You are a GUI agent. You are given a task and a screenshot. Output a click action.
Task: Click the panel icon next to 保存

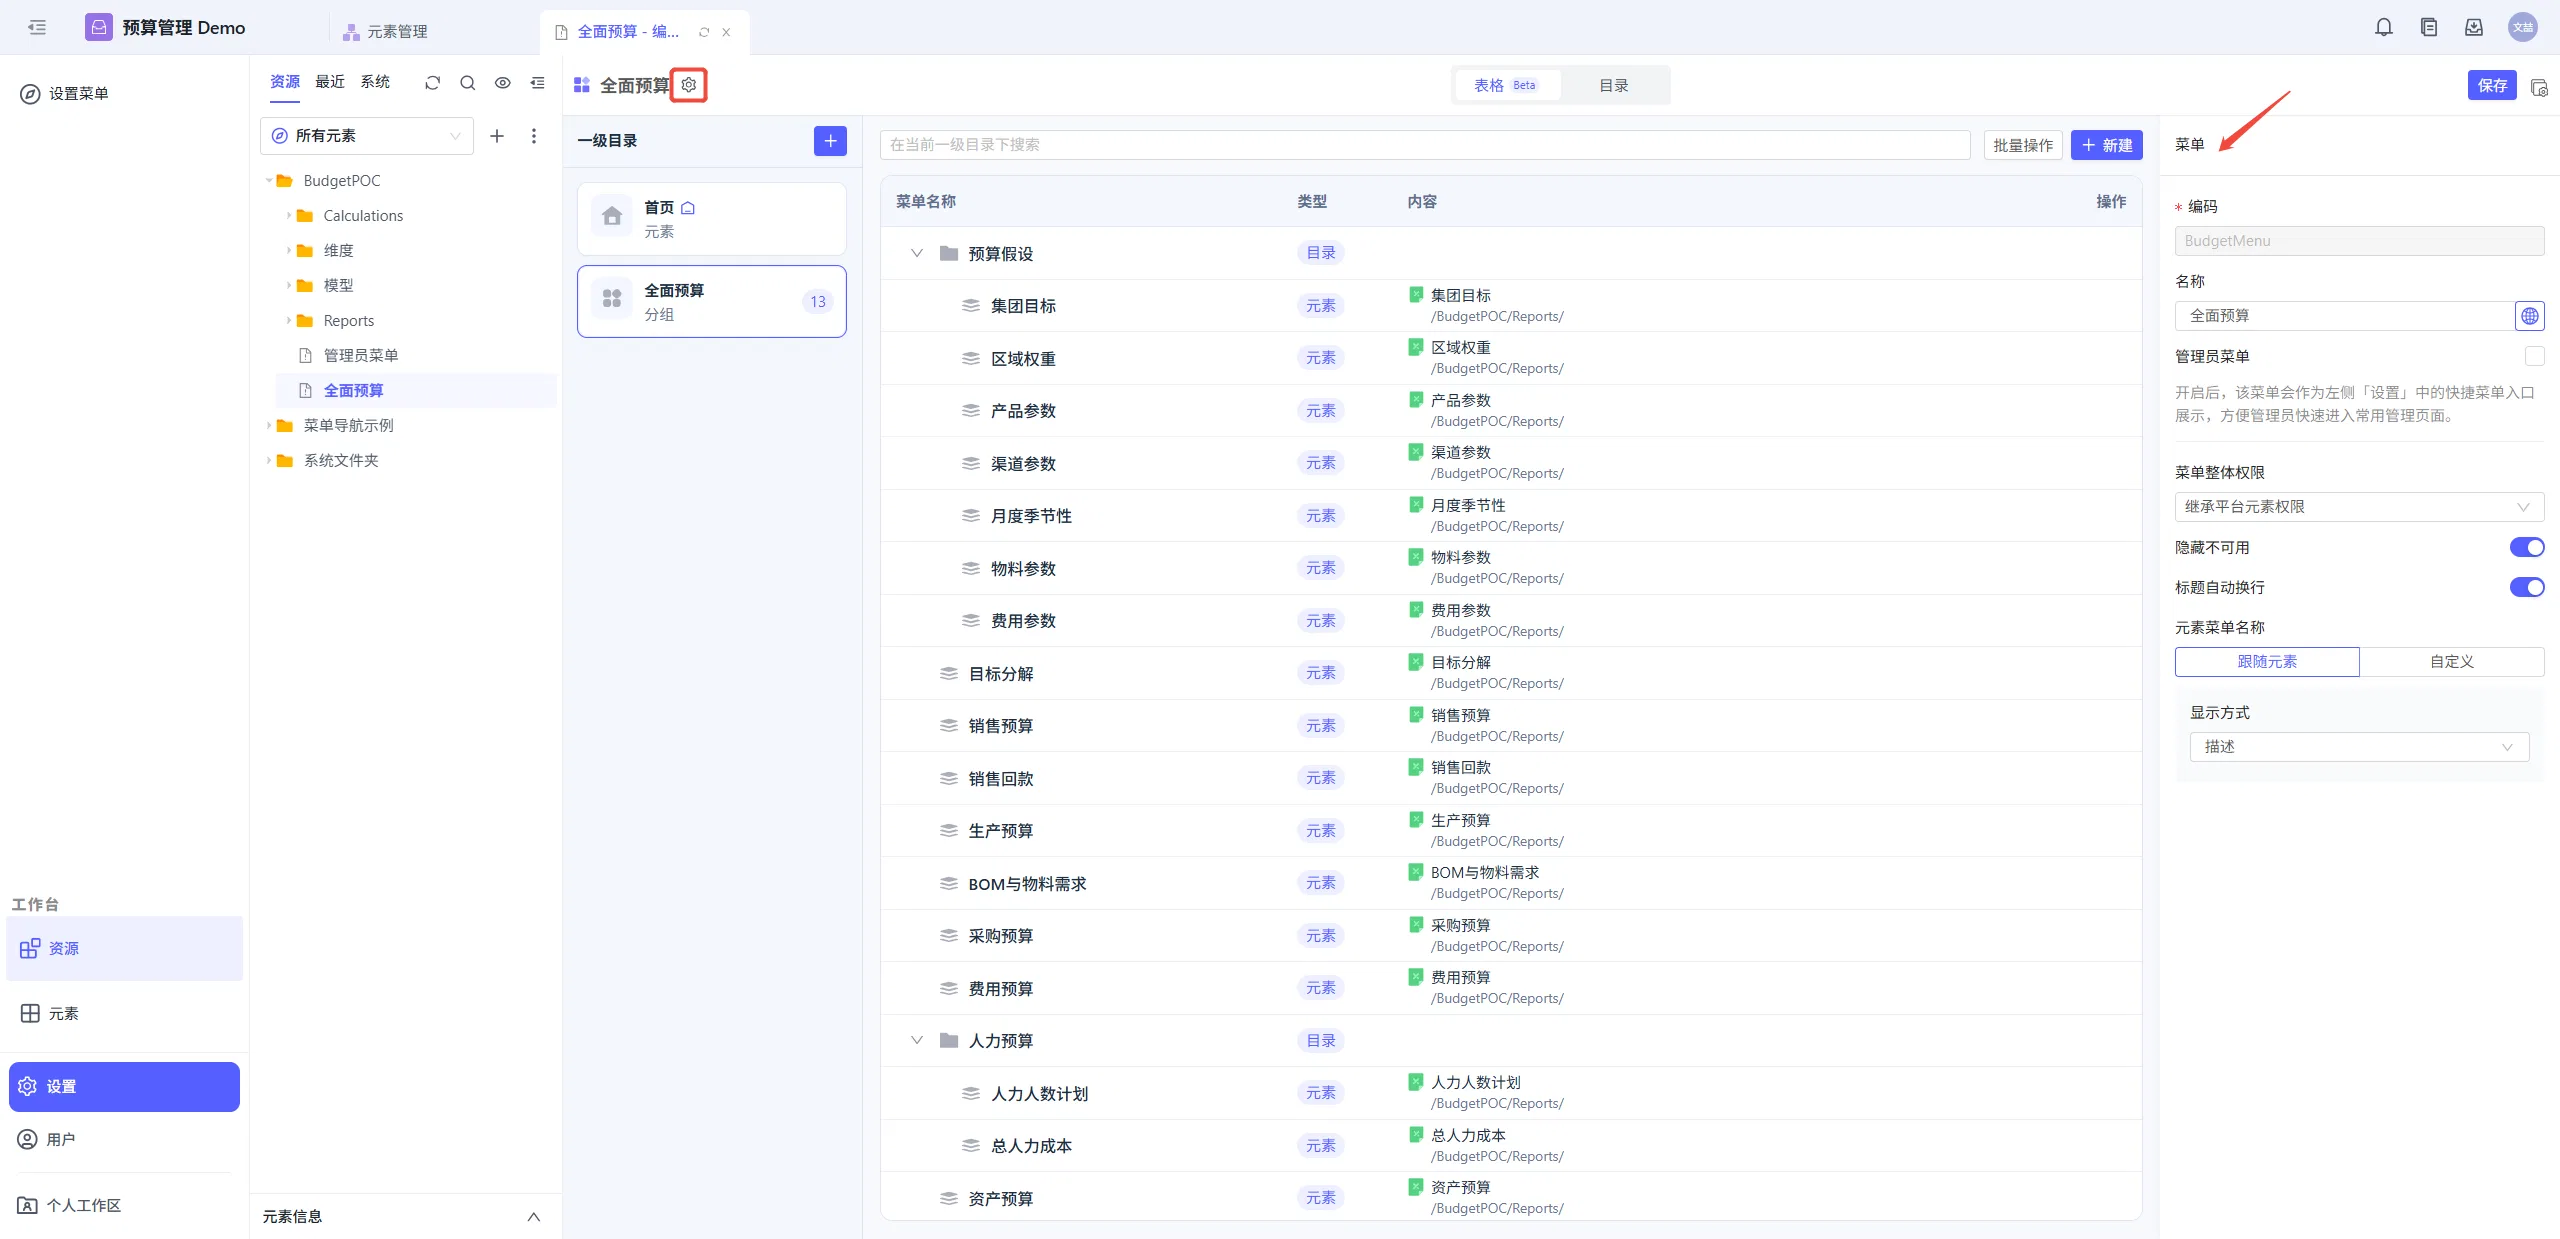coord(2539,87)
